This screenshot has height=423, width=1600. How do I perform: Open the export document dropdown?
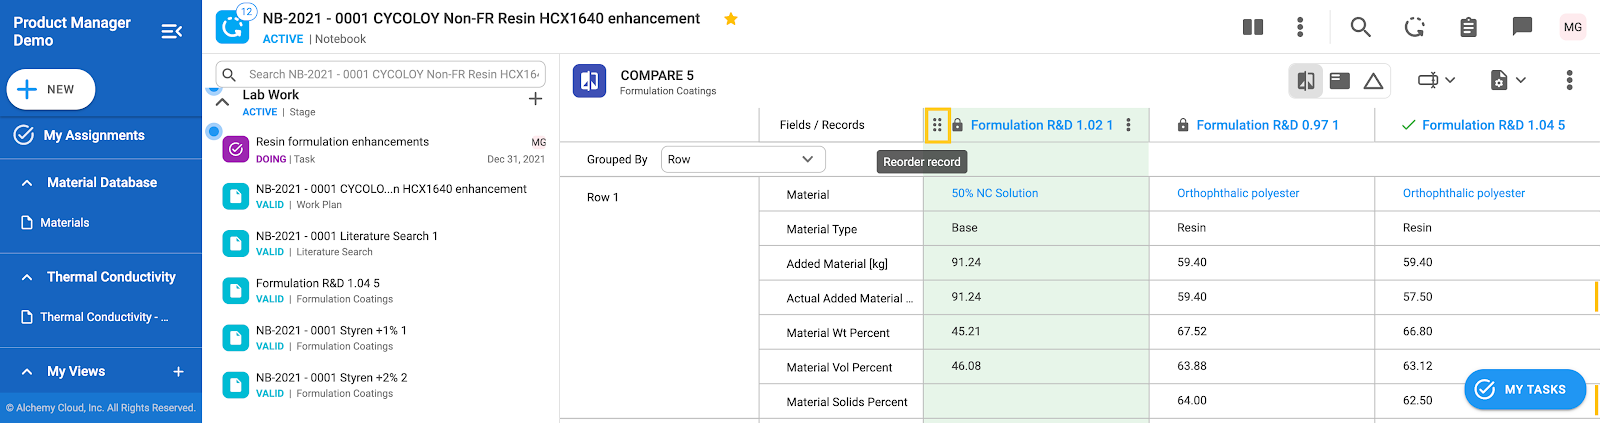pos(1508,80)
